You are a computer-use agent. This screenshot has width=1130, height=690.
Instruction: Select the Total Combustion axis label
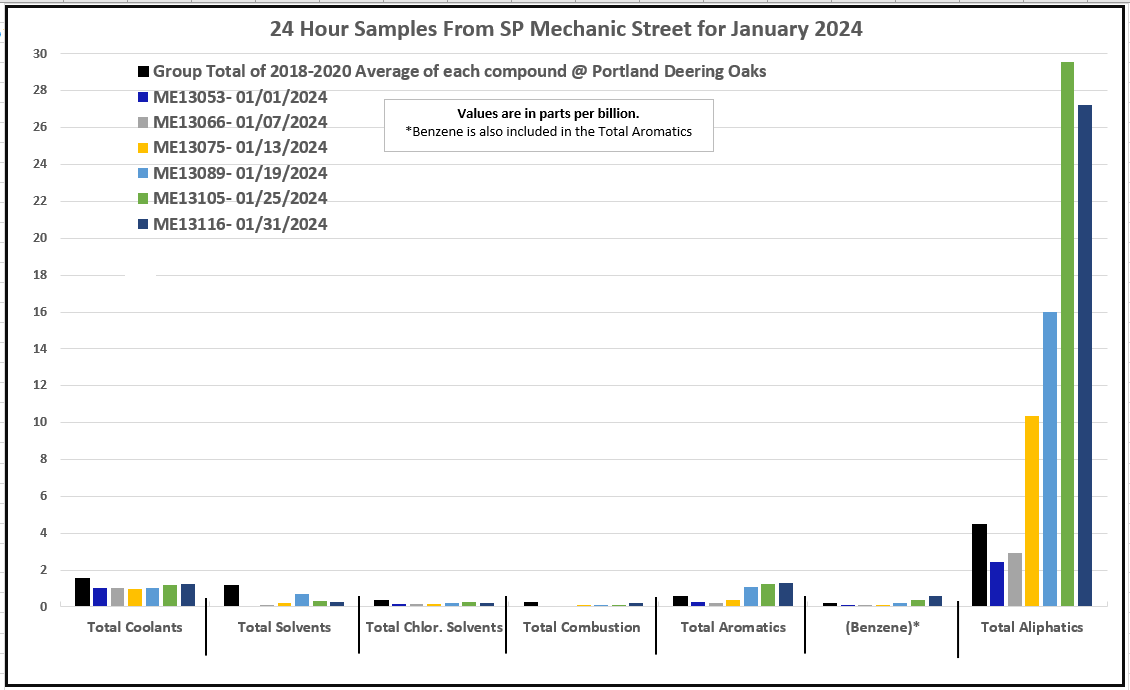click(x=581, y=627)
